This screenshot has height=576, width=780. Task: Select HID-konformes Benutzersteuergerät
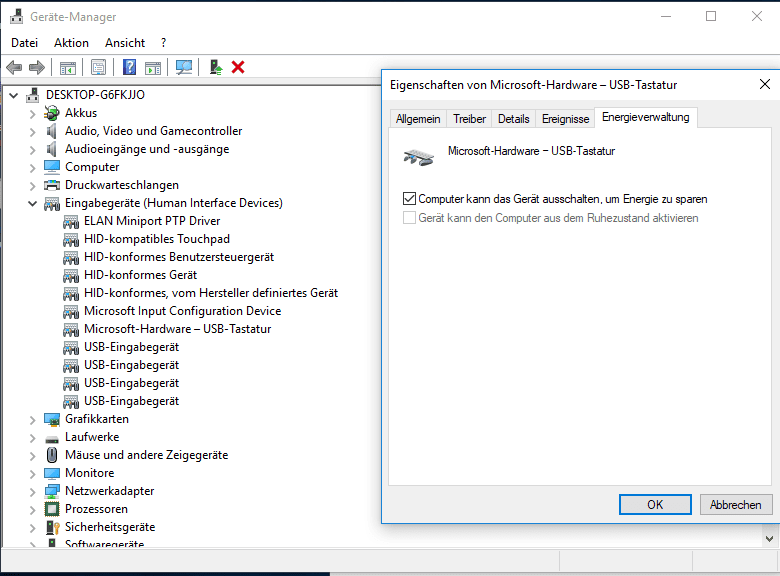[x=179, y=257]
